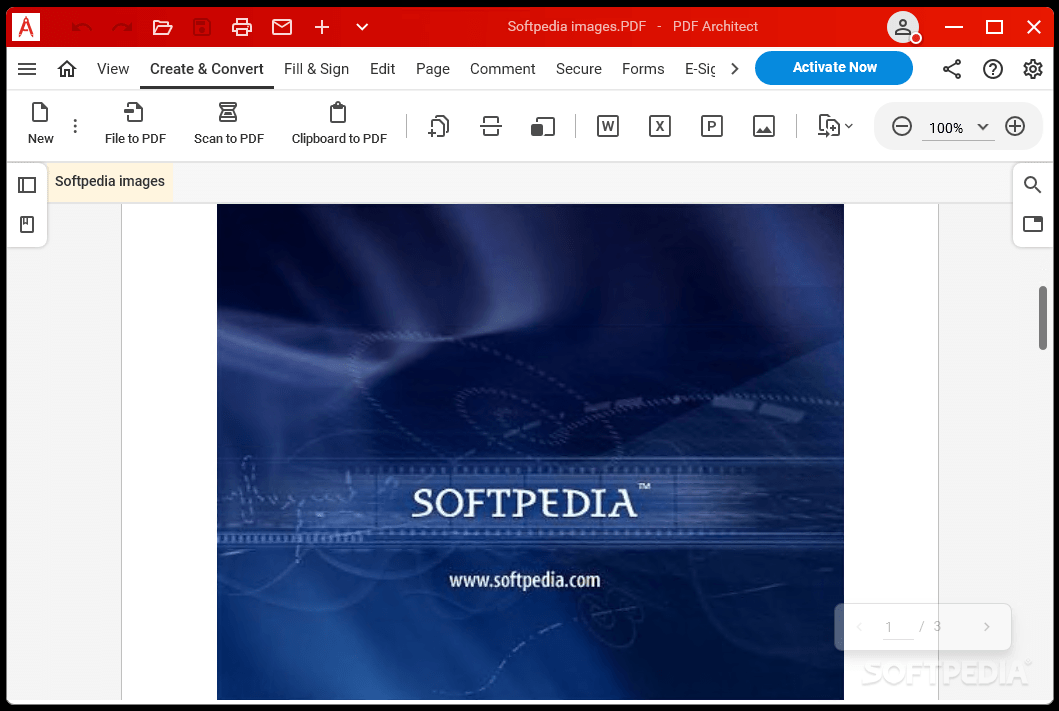Go to the Home screen
The height and width of the screenshot is (711, 1059).
(67, 69)
